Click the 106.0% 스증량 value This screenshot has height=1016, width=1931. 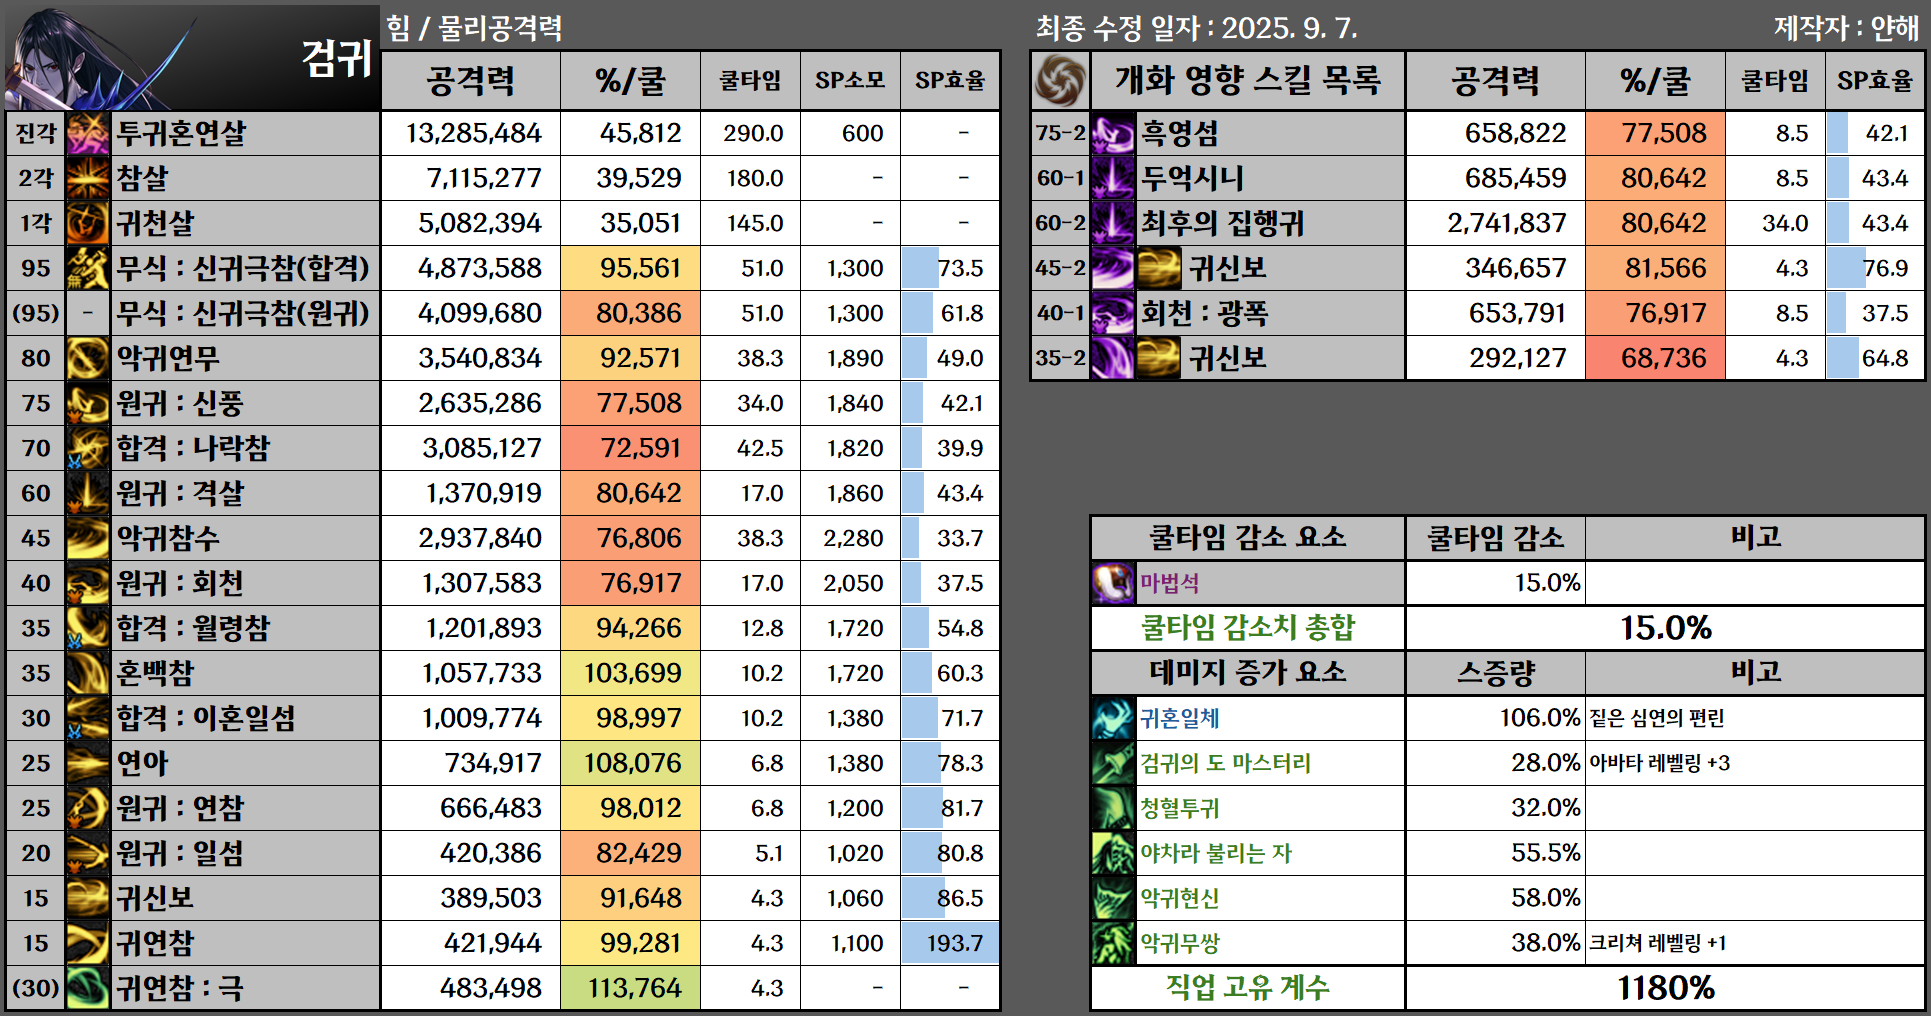pos(1540,718)
